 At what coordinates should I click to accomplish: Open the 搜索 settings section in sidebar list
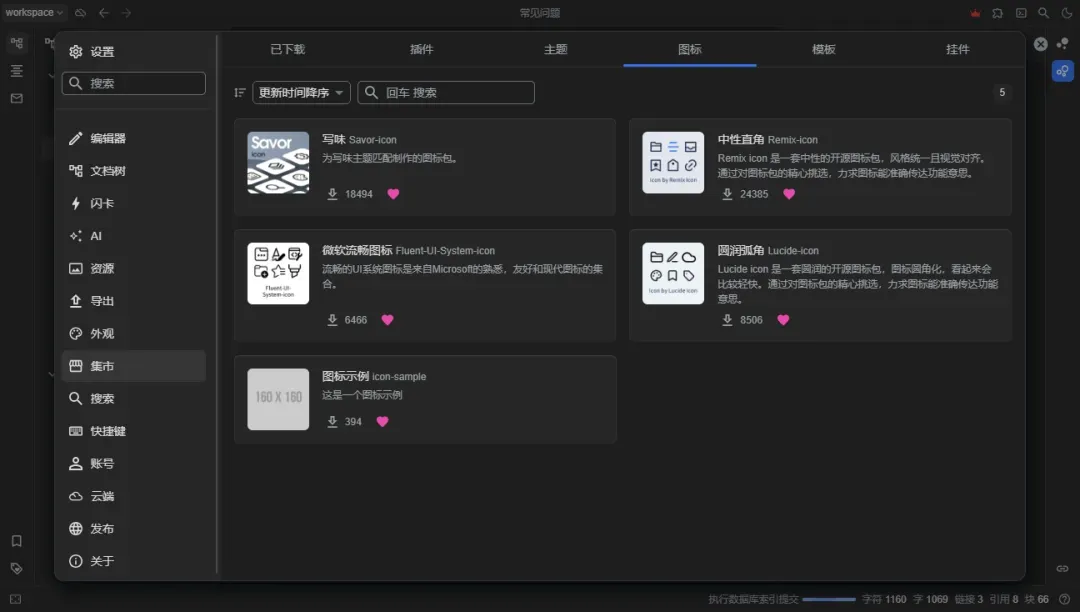[134, 399]
